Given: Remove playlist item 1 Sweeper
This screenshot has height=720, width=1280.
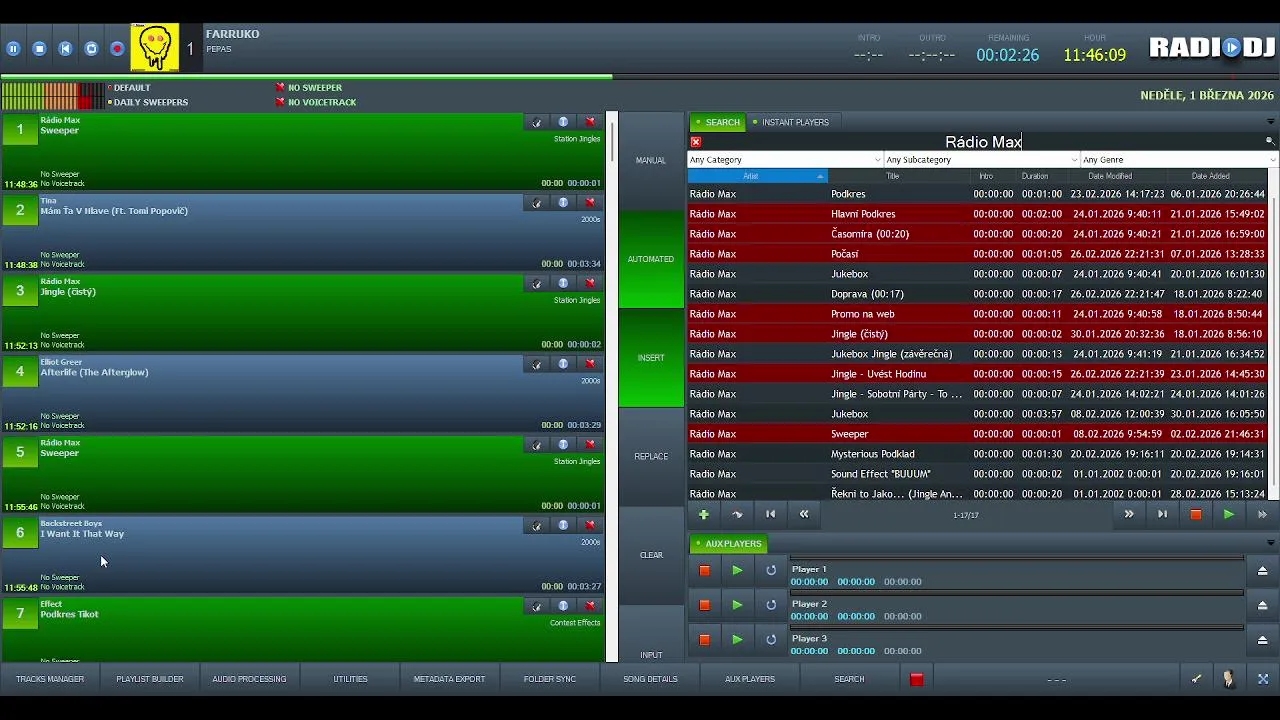Looking at the screenshot, I should 590,122.
